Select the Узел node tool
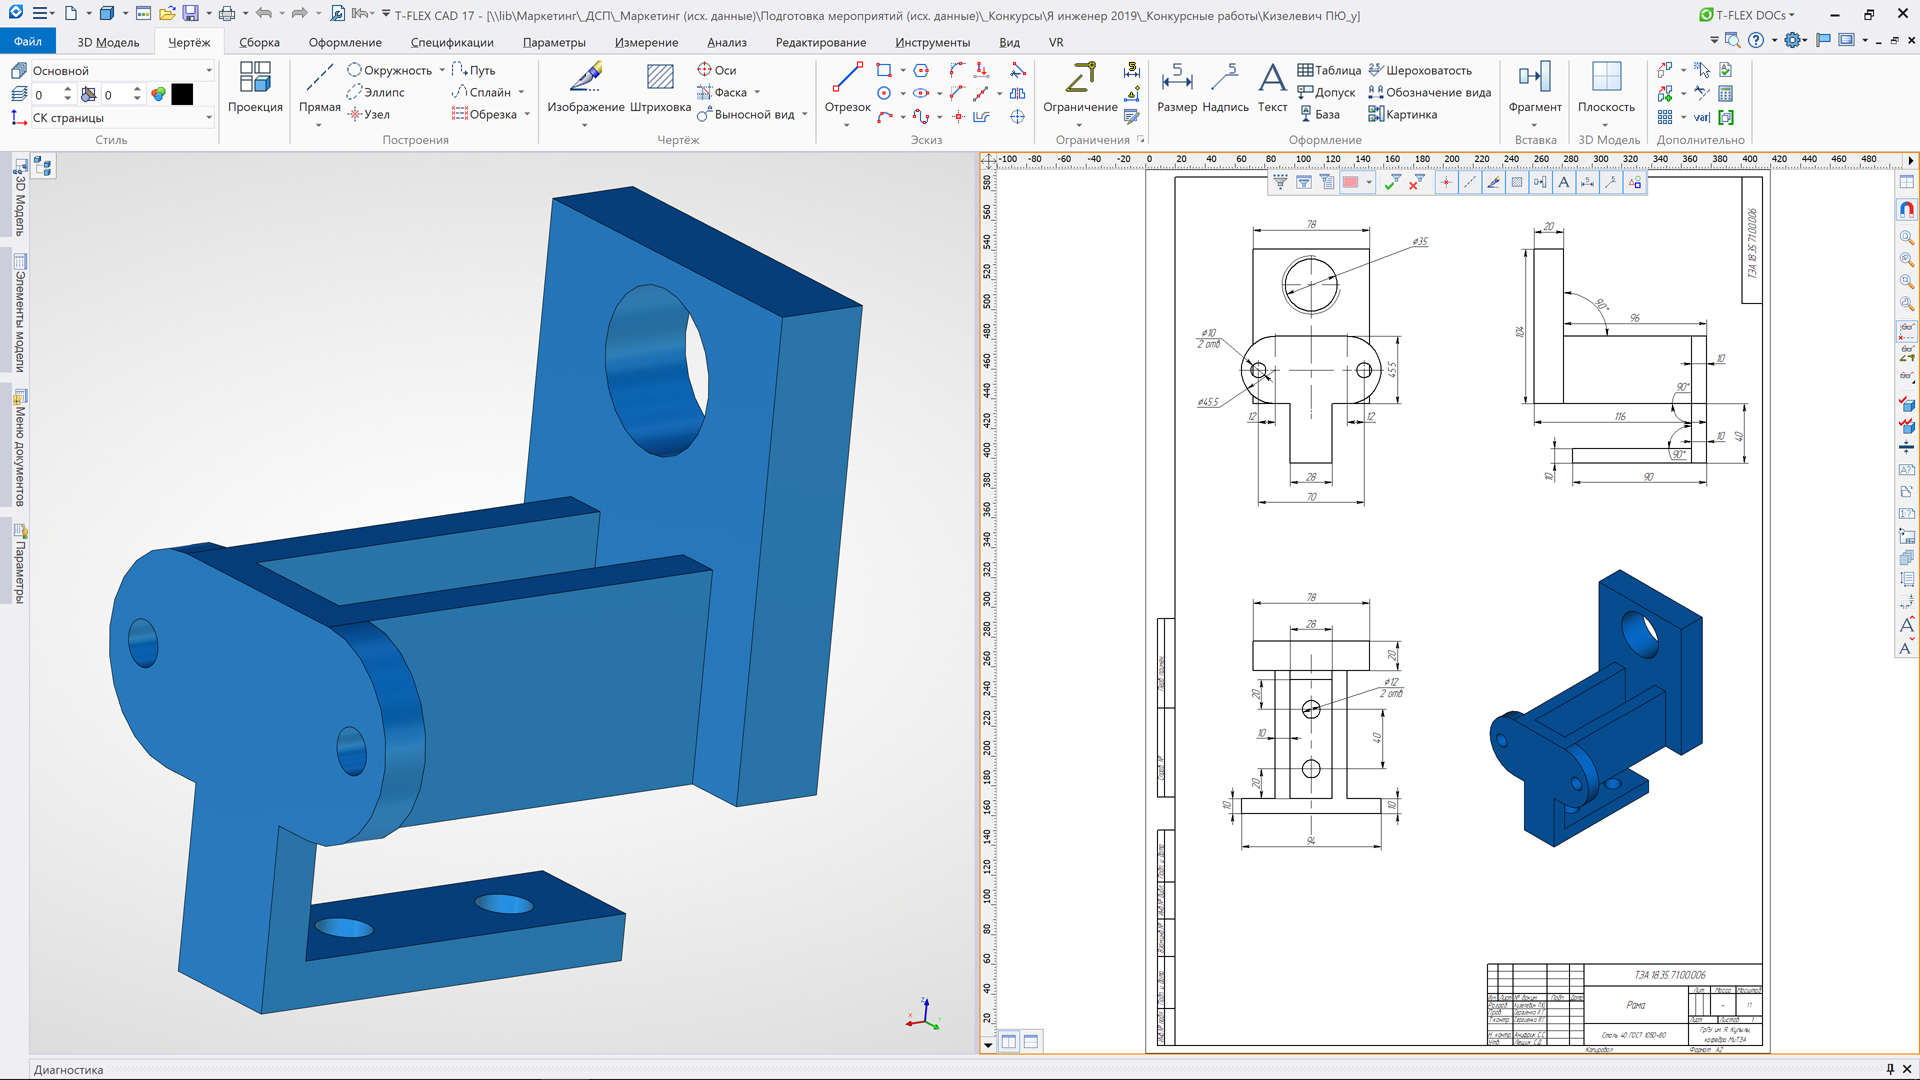 369,115
